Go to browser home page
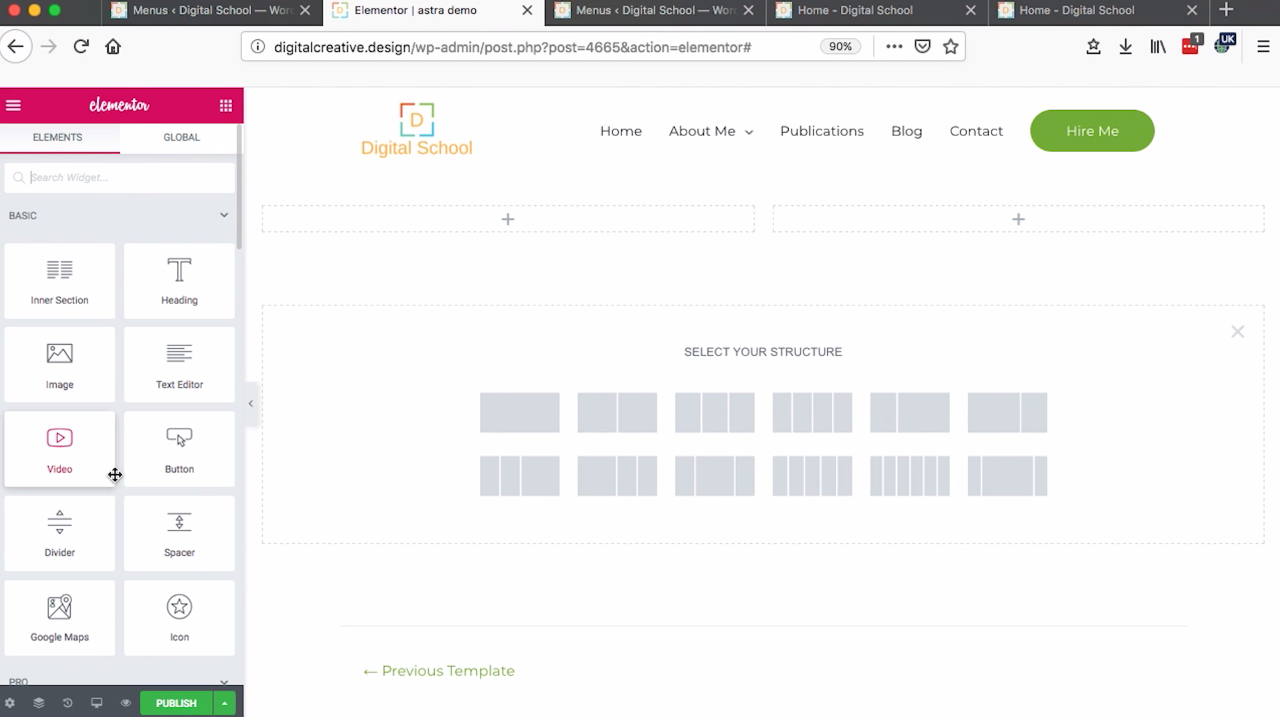Viewport: 1280px width, 717px height. click(113, 46)
